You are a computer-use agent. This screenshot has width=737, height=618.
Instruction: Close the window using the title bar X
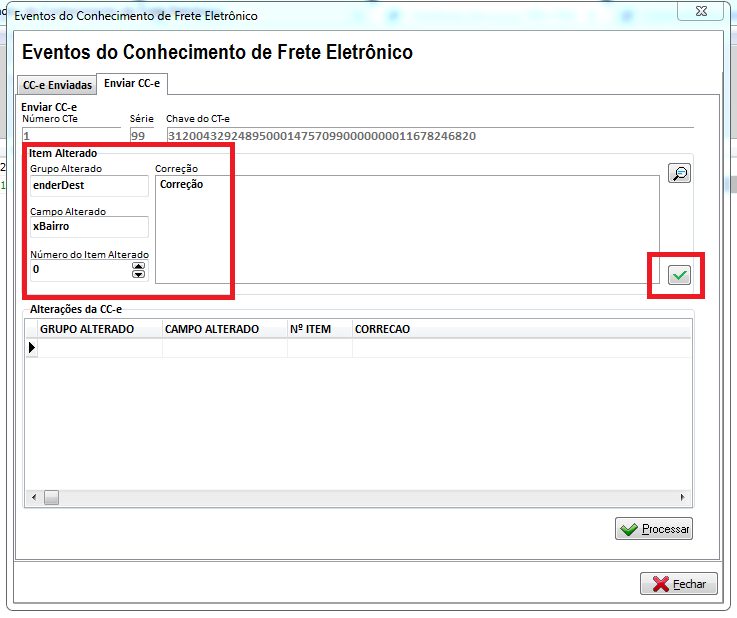coord(698,11)
